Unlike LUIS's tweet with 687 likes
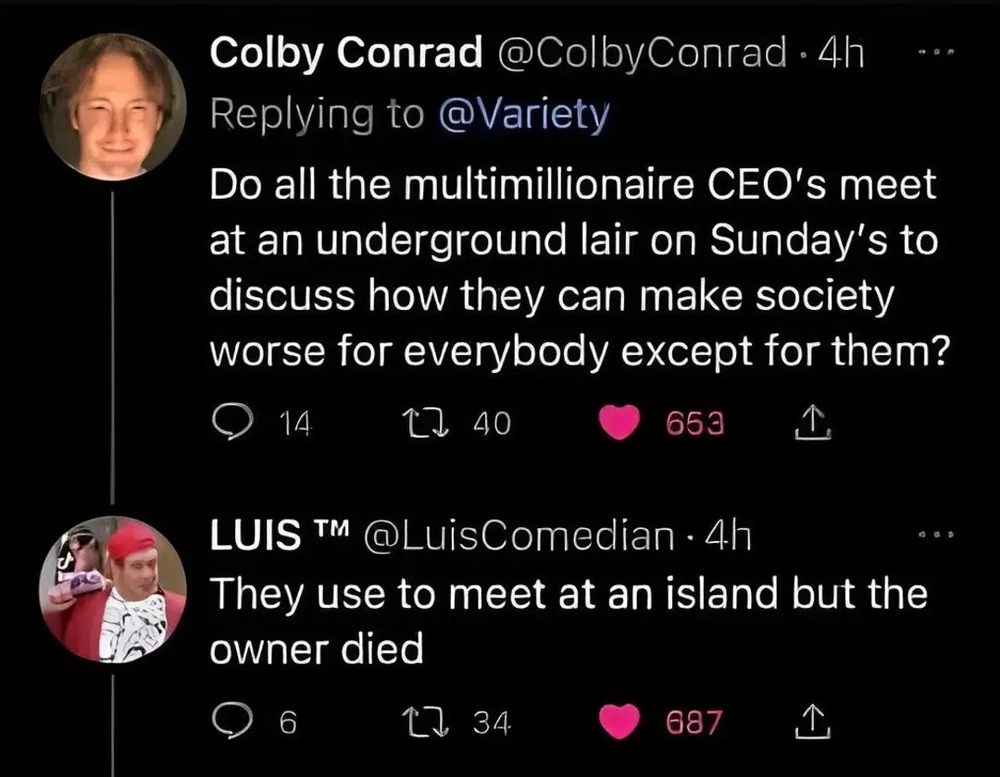The width and height of the screenshot is (1000, 777). tap(619, 722)
